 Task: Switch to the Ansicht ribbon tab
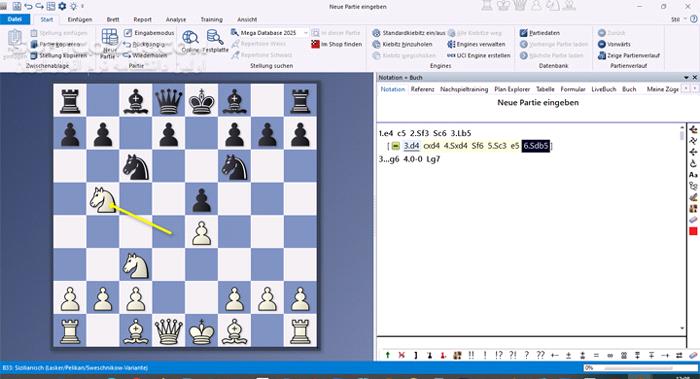click(x=247, y=19)
